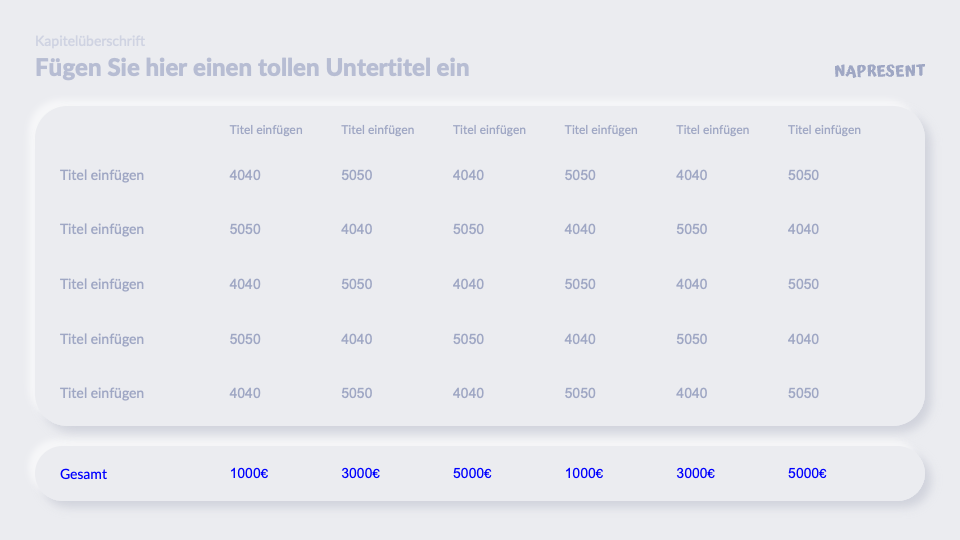Viewport: 960px width, 540px height.
Task: Select the third column header "Titel einfügen"
Action: point(489,130)
